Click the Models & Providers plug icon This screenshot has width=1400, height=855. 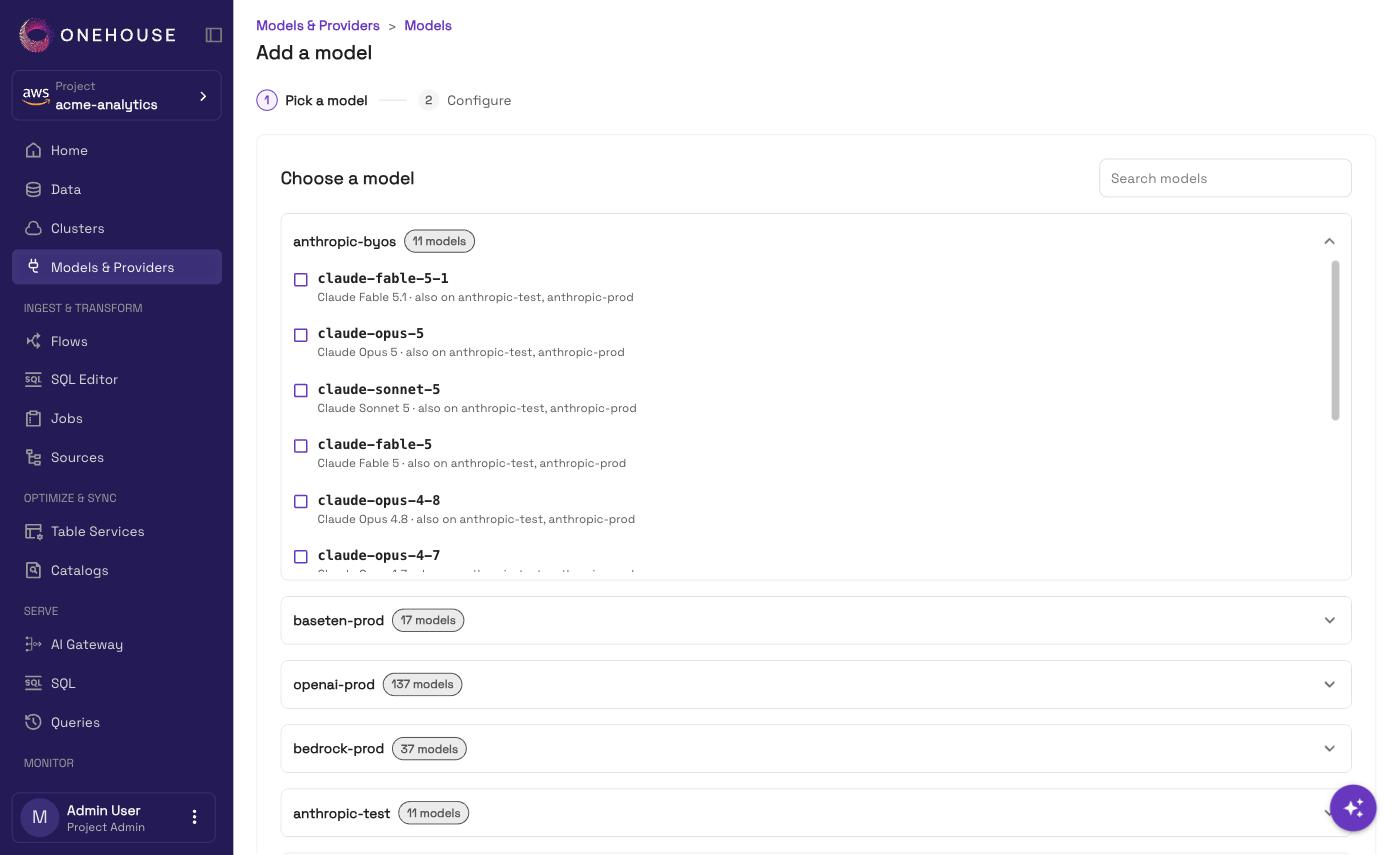33,267
